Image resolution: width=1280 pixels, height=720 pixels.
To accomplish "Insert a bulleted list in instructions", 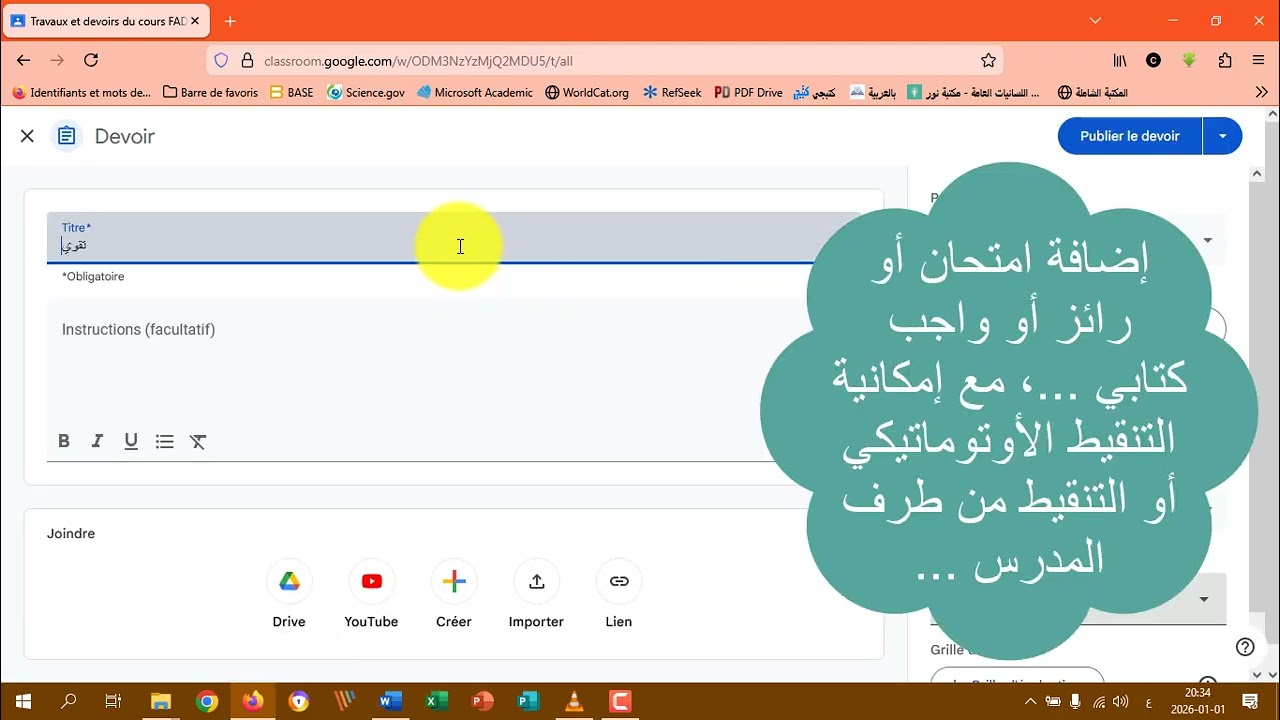I will coord(165,441).
